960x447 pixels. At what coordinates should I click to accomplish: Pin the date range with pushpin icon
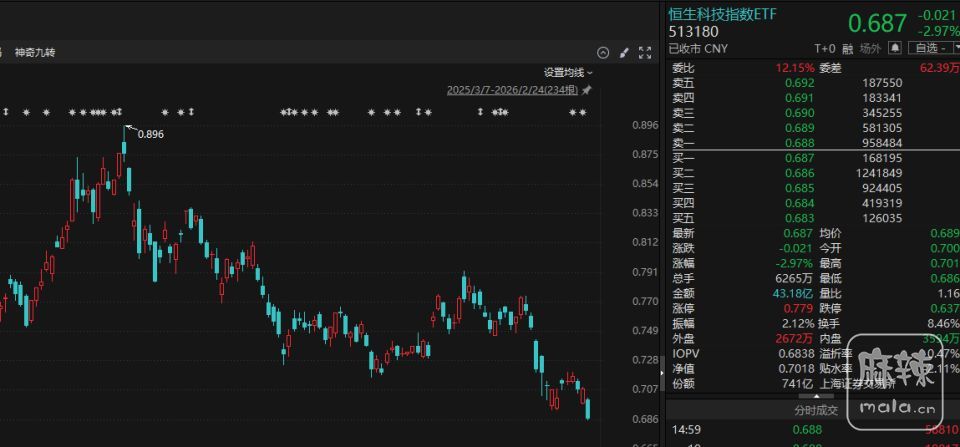click(587, 90)
